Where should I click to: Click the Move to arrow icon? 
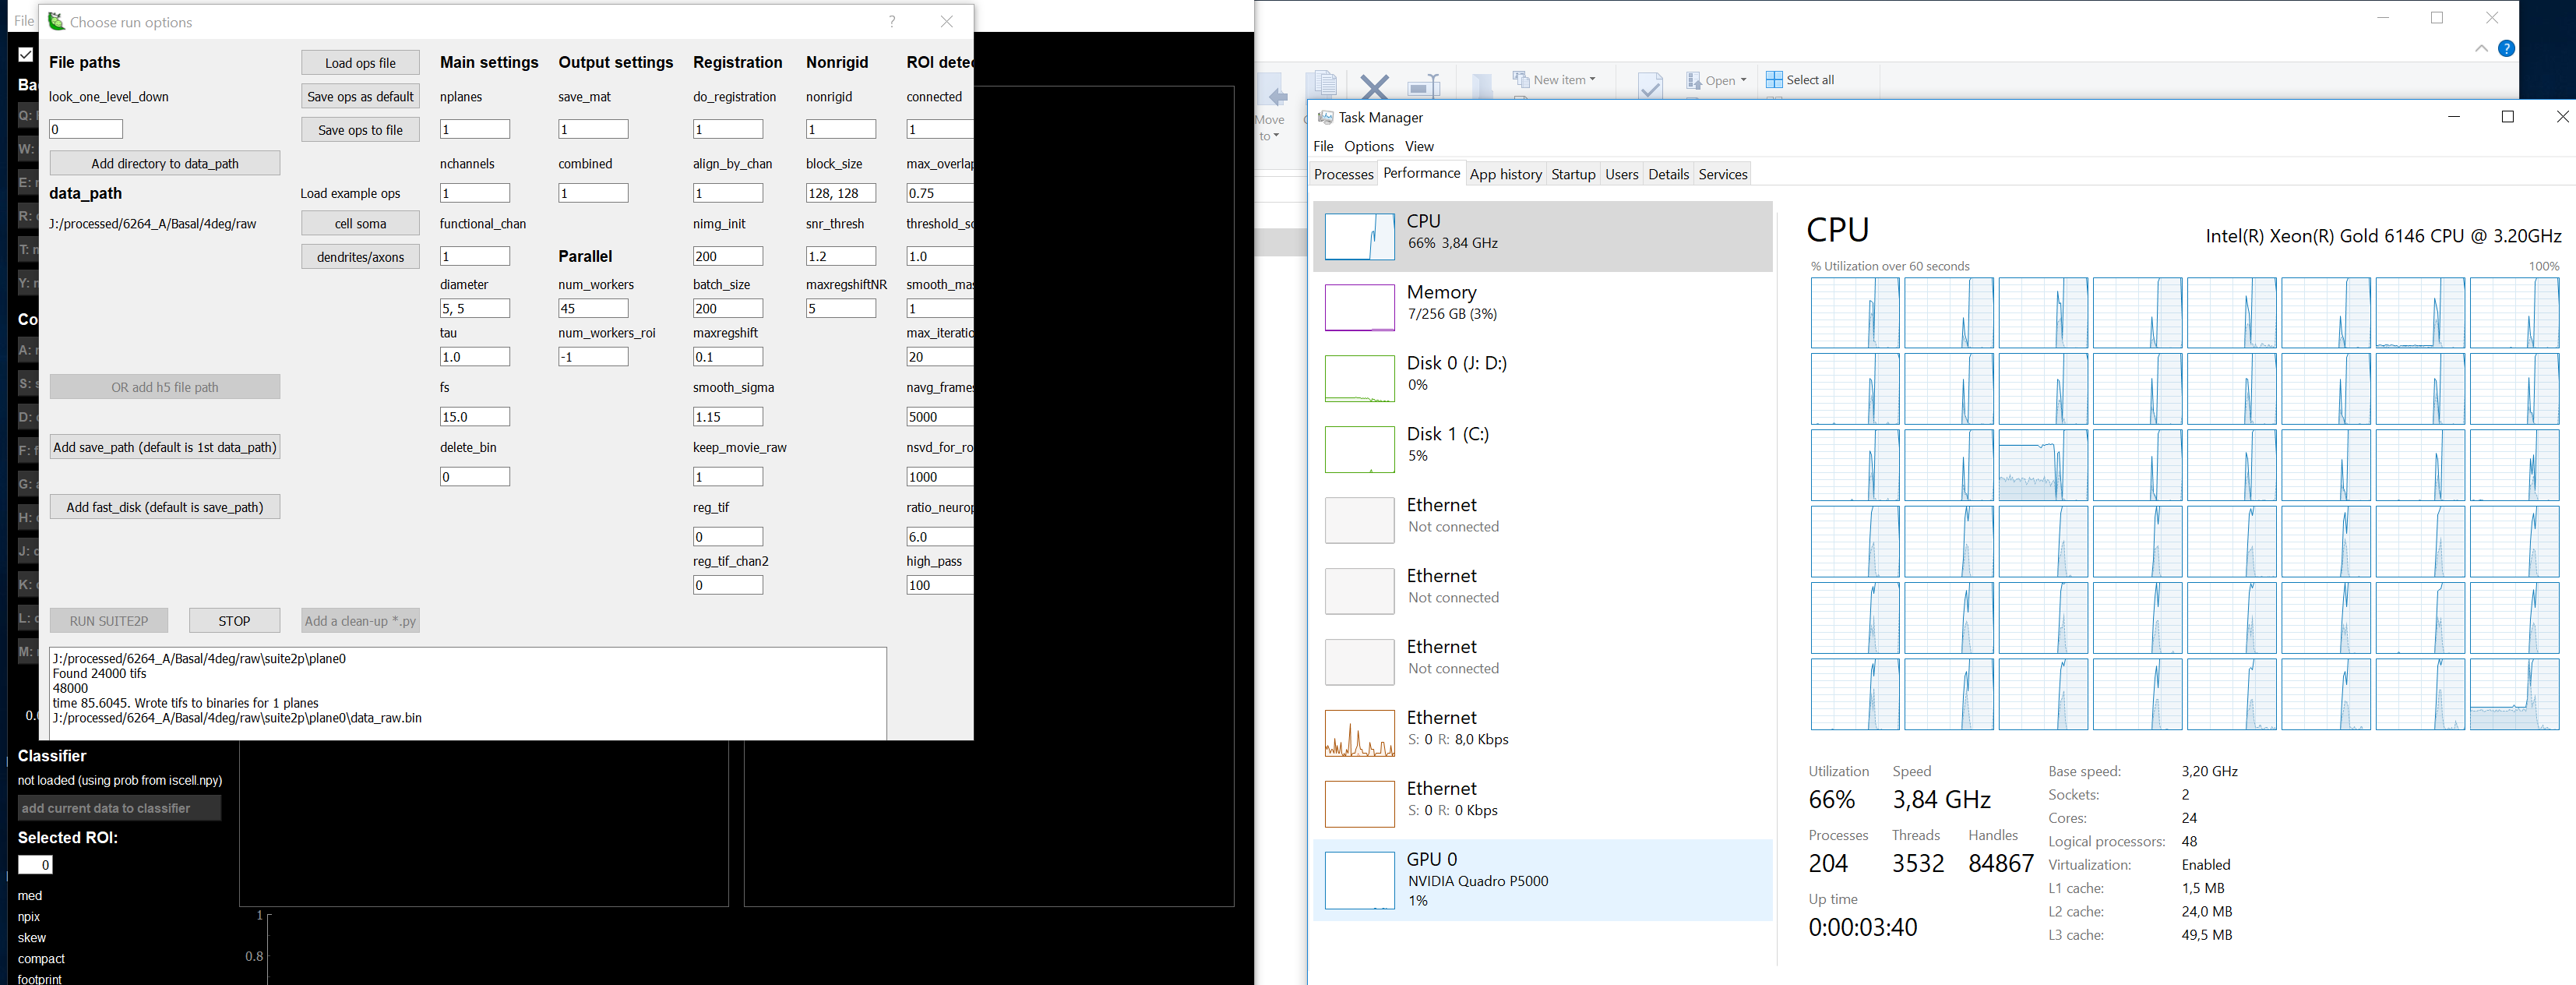pyautogui.click(x=1275, y=95)
